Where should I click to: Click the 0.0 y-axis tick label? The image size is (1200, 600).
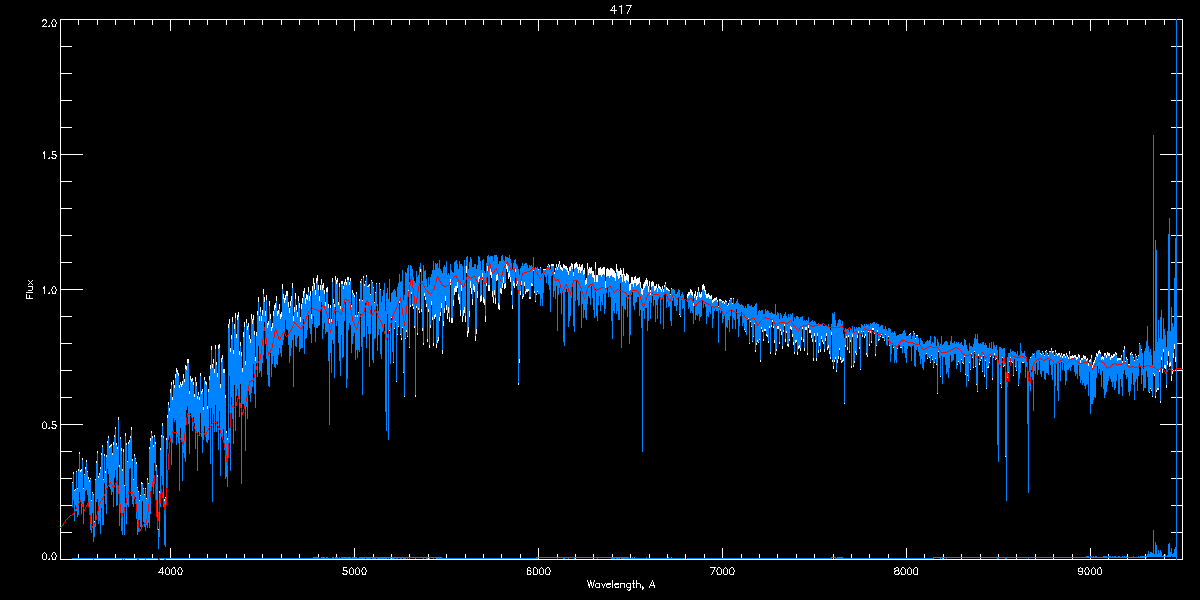click(47, 557)
